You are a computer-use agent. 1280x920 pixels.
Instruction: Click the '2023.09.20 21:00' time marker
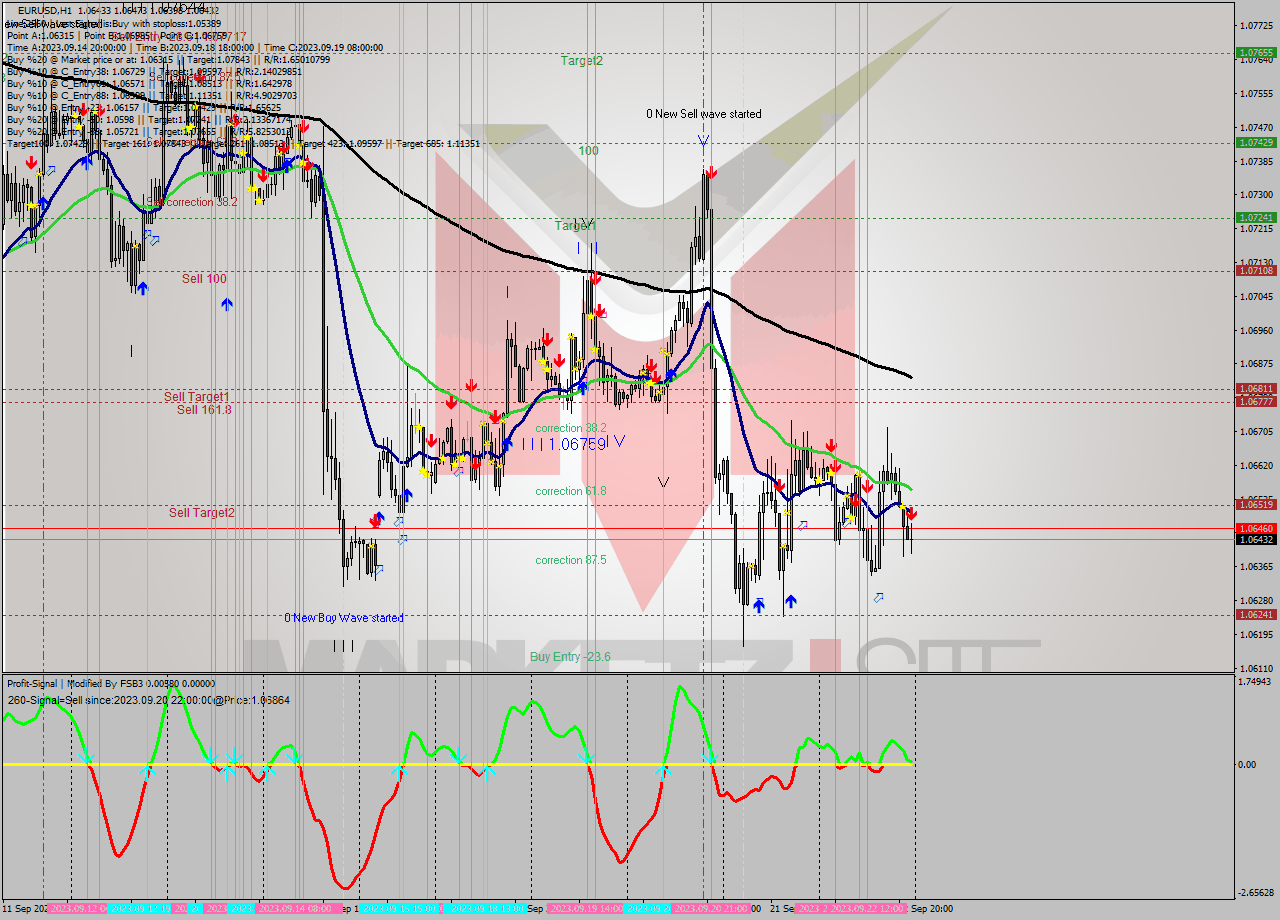(710, 909)
